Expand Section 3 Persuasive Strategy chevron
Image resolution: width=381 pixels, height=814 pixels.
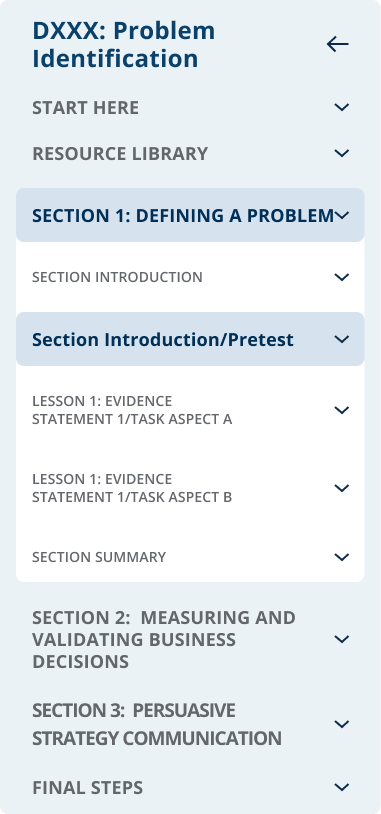(342, 724)
